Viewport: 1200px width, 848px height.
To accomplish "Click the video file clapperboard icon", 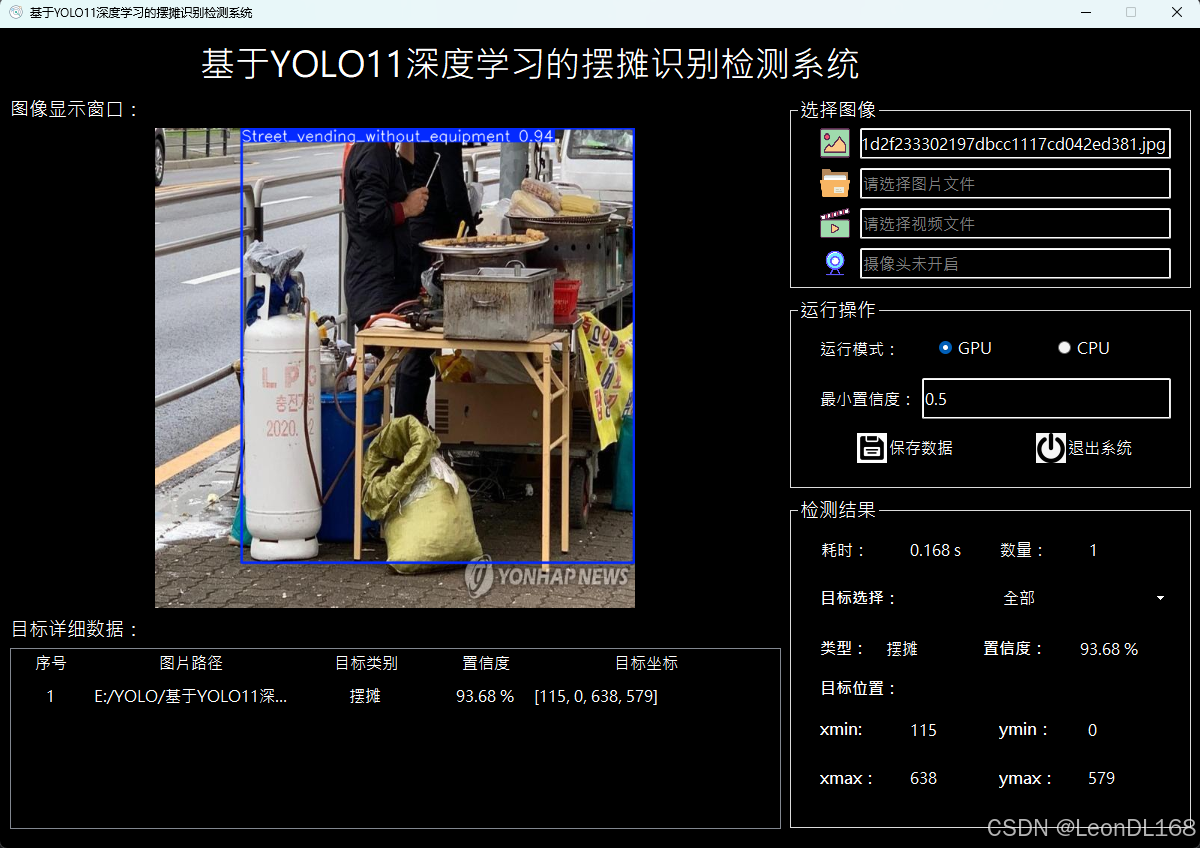I will [835, 223].
